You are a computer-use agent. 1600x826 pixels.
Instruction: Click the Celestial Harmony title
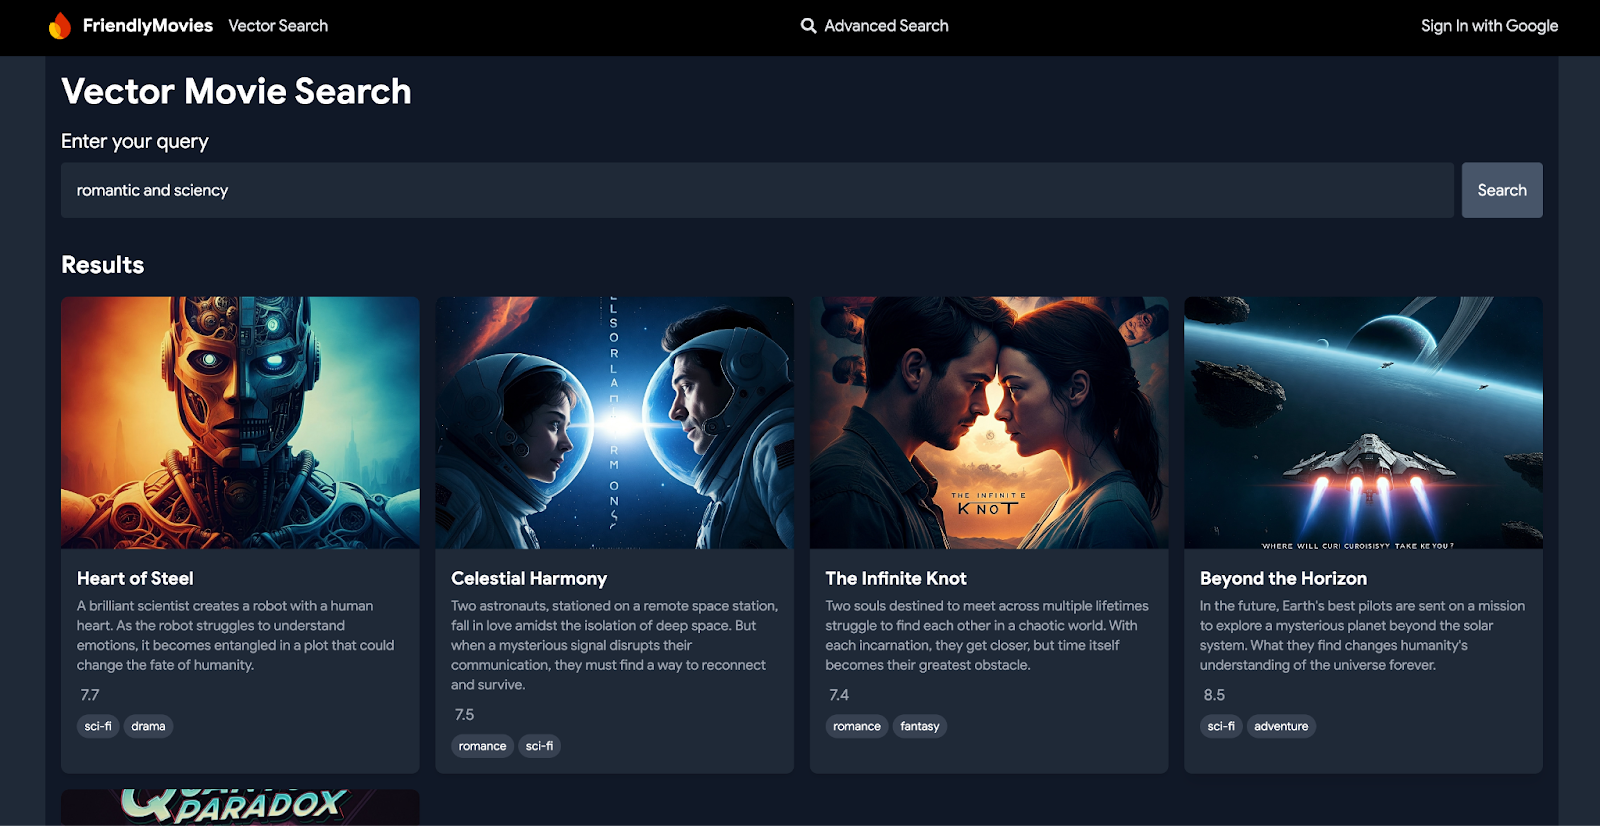[x=529, y=578]
